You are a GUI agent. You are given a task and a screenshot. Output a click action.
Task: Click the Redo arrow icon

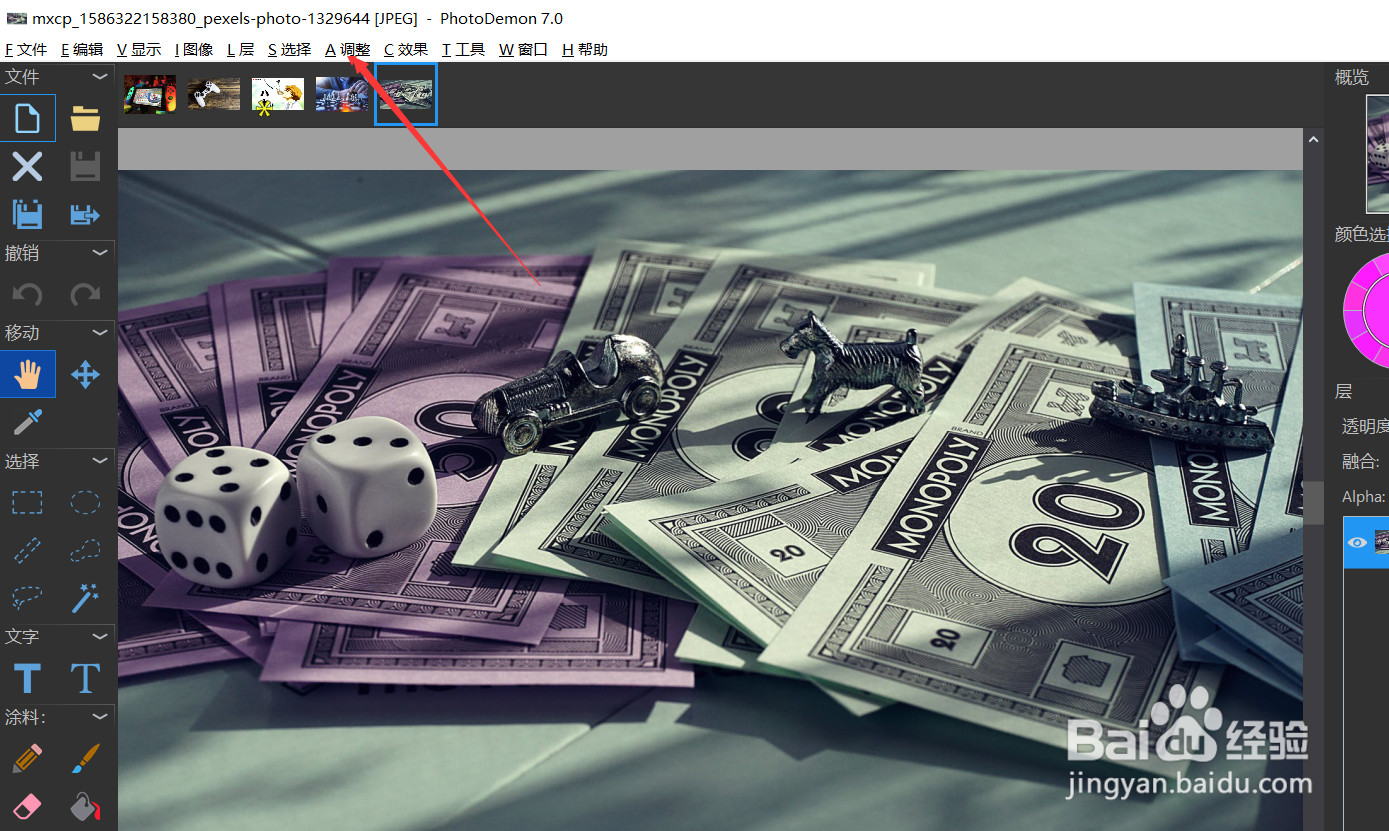[x=85, y=295]
